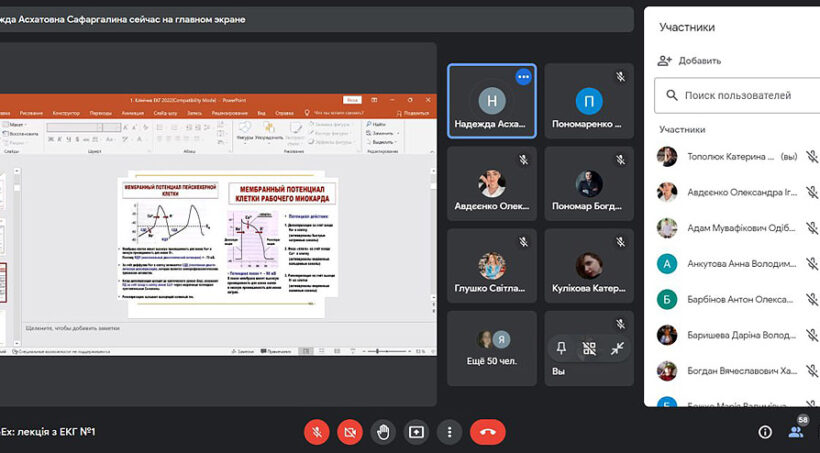820x453 pixels.
Task: Open Переходы tab in PowerPoint ribbon
Action: [x=100, y=113]
